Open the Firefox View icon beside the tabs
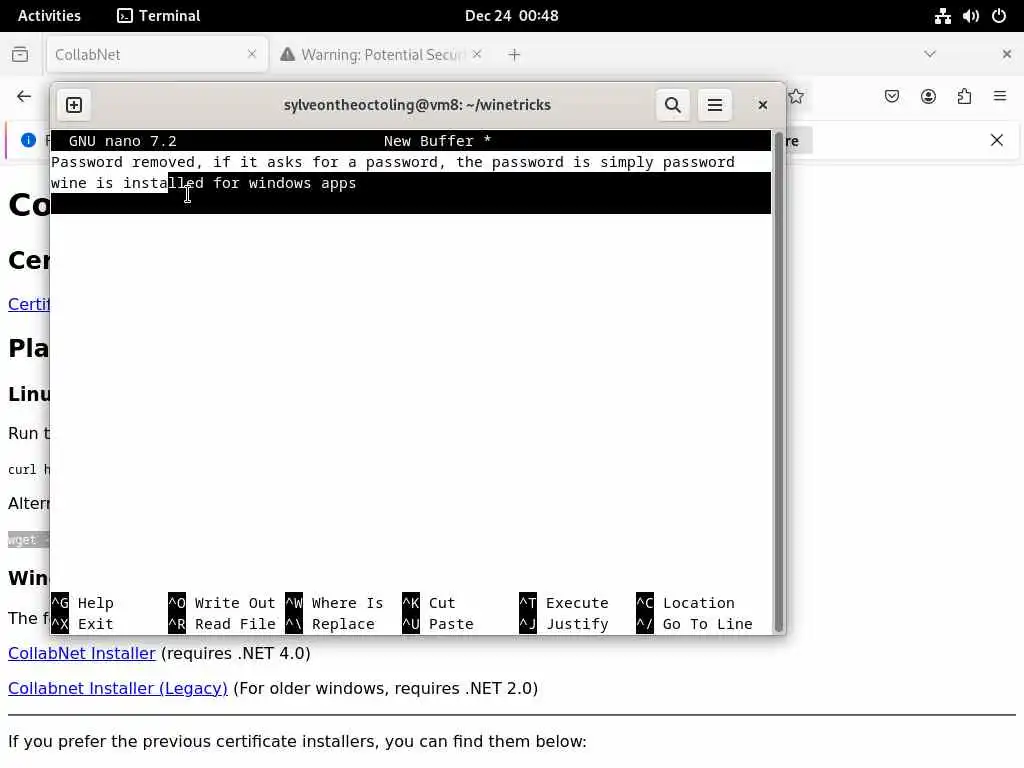The width and height of the screenshot is (1024, 768). (20, 54)
